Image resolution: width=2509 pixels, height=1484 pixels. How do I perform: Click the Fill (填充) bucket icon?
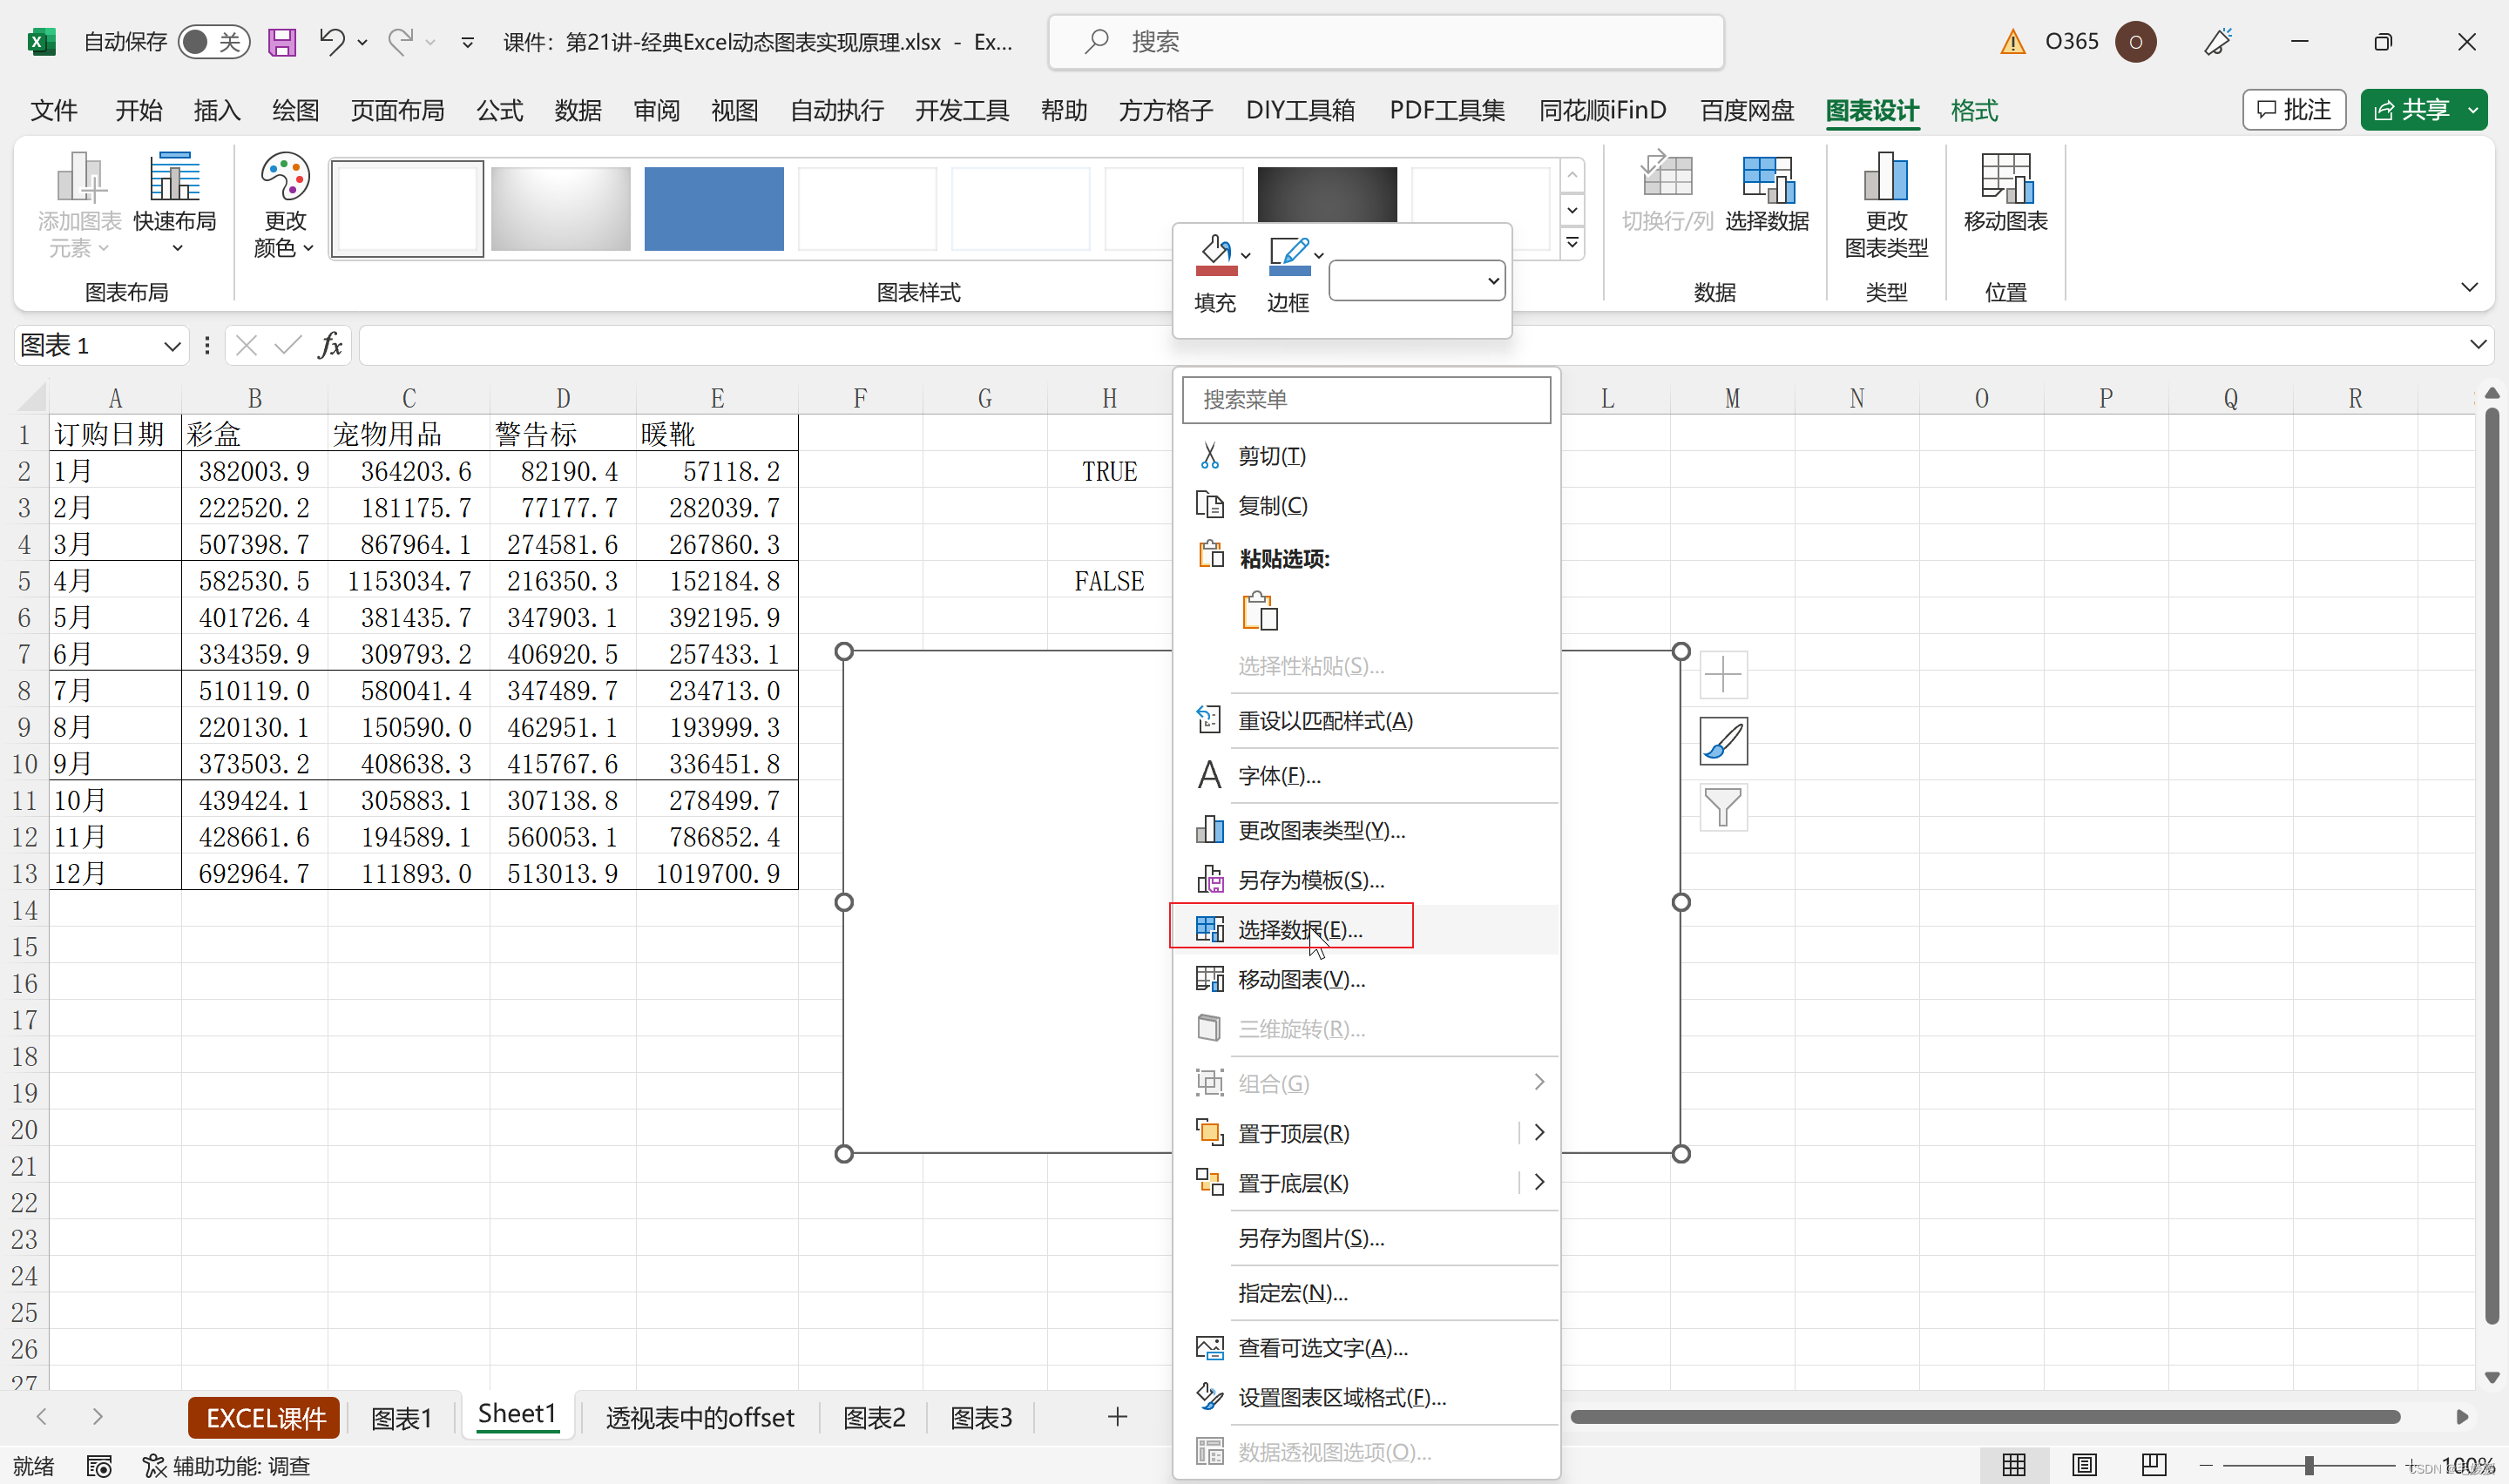click(1216, 256)
